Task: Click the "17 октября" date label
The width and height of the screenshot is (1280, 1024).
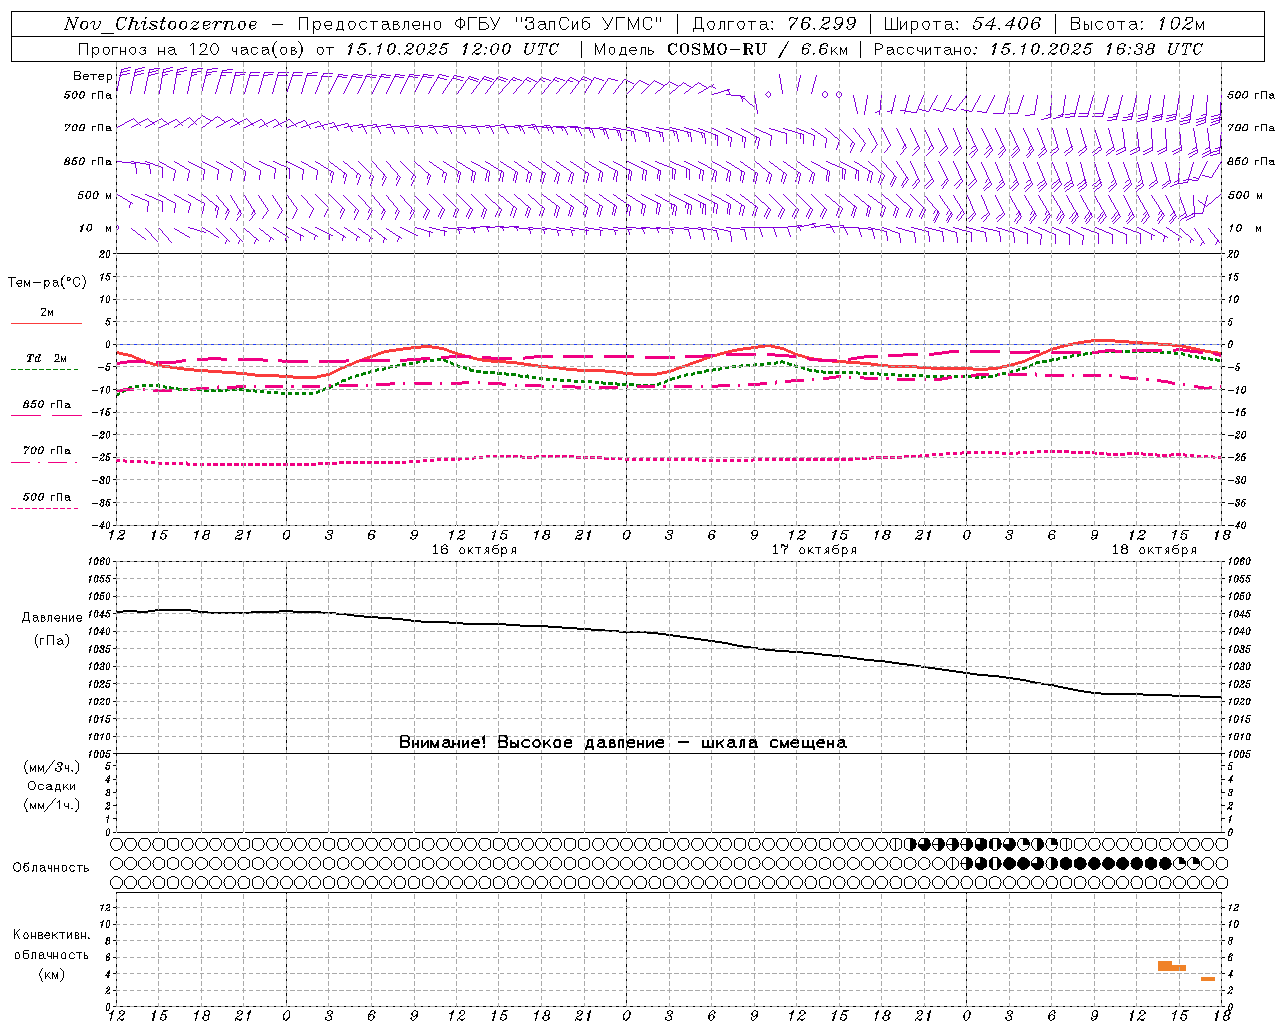Action: [814, 550]
